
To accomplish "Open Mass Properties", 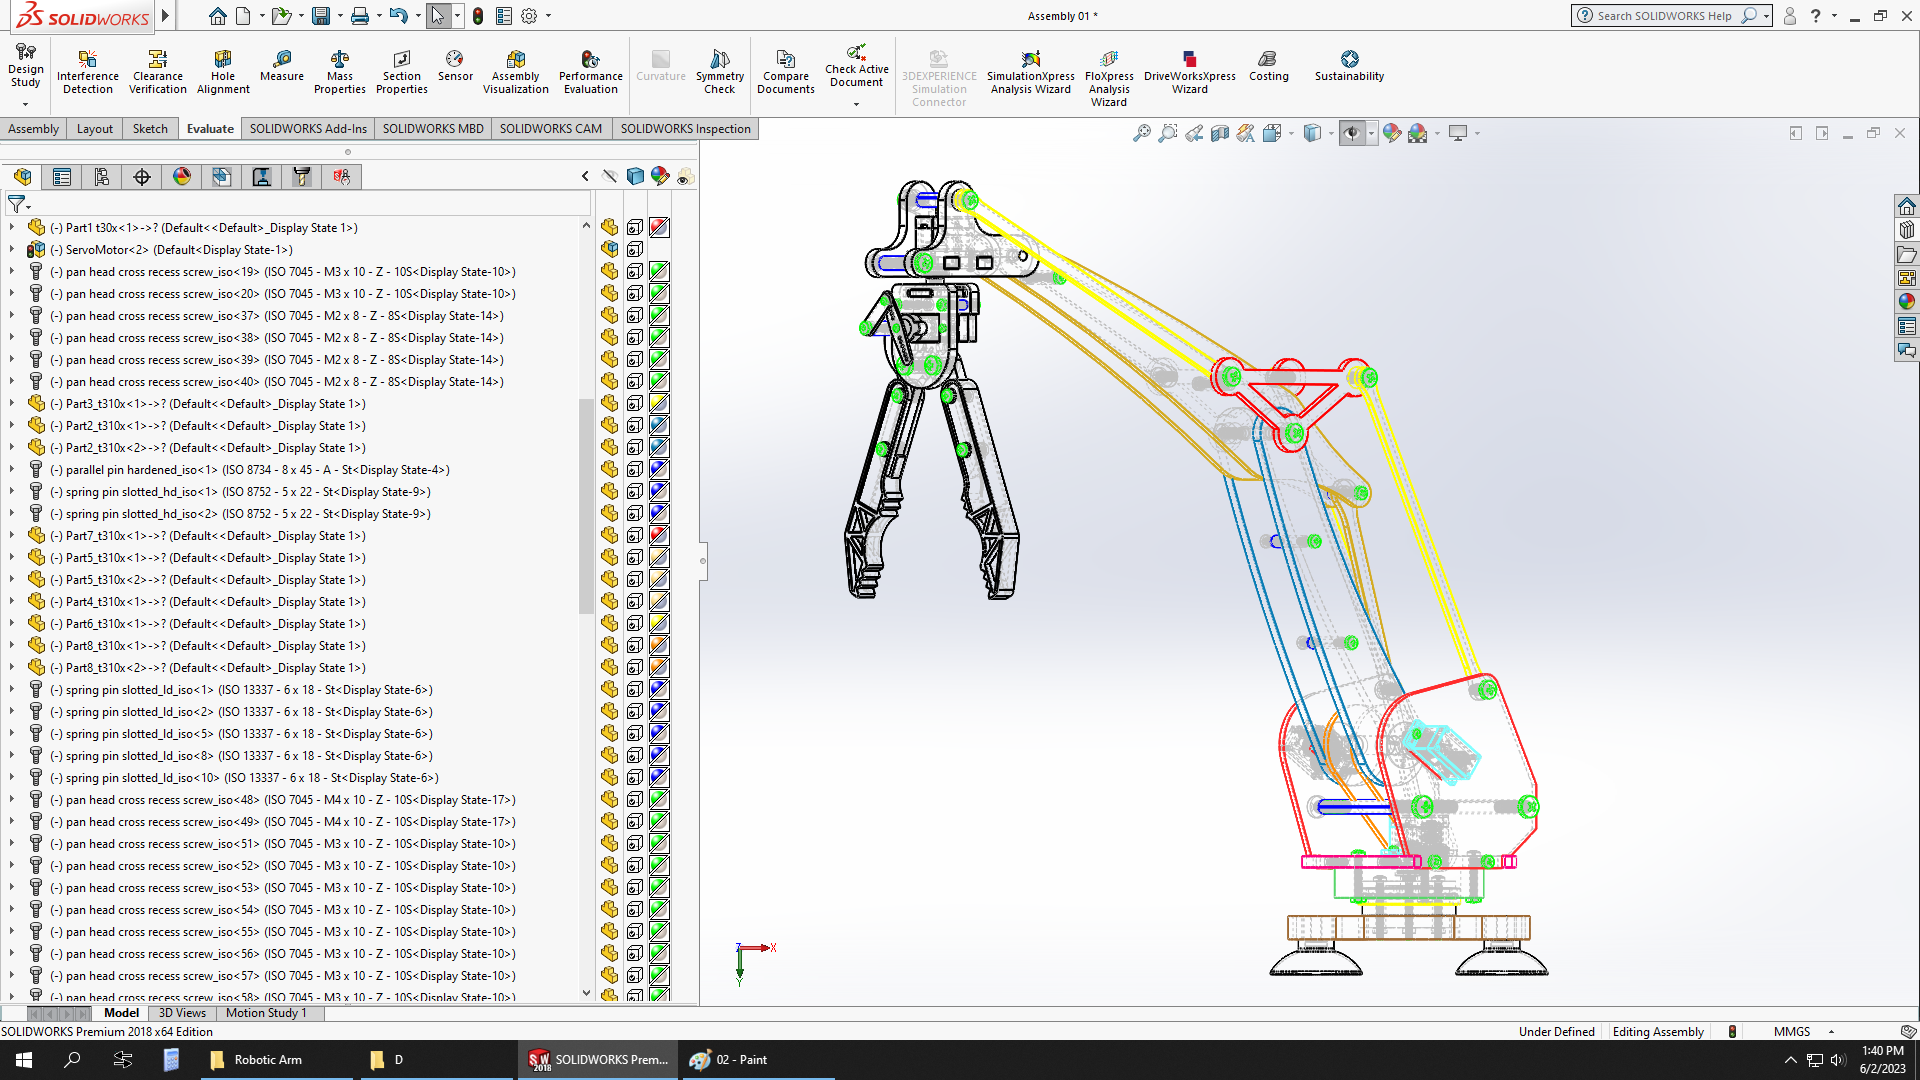I will [340, 72].
